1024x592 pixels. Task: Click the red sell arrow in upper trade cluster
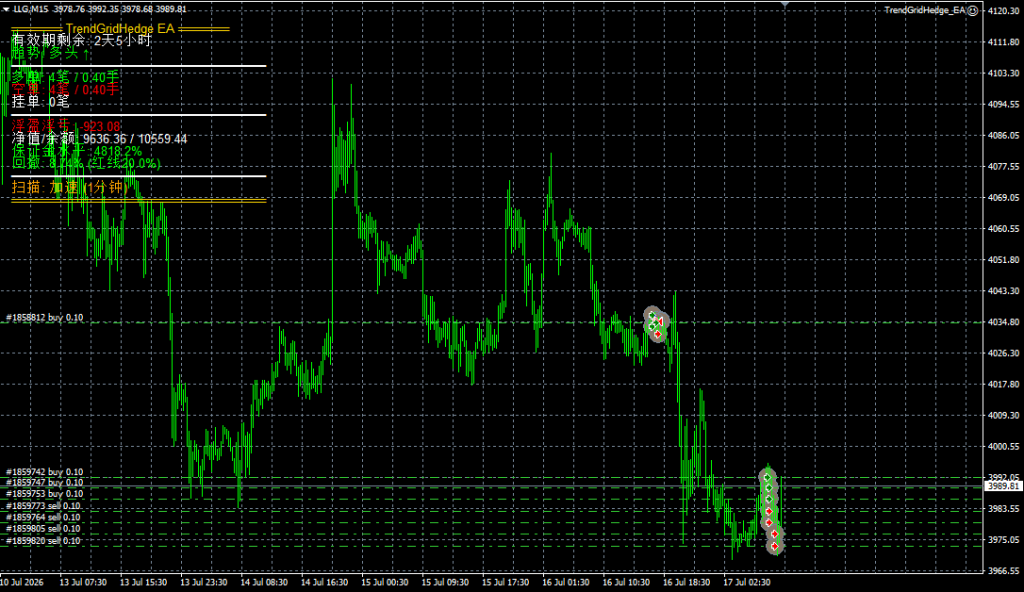(658, 334)
